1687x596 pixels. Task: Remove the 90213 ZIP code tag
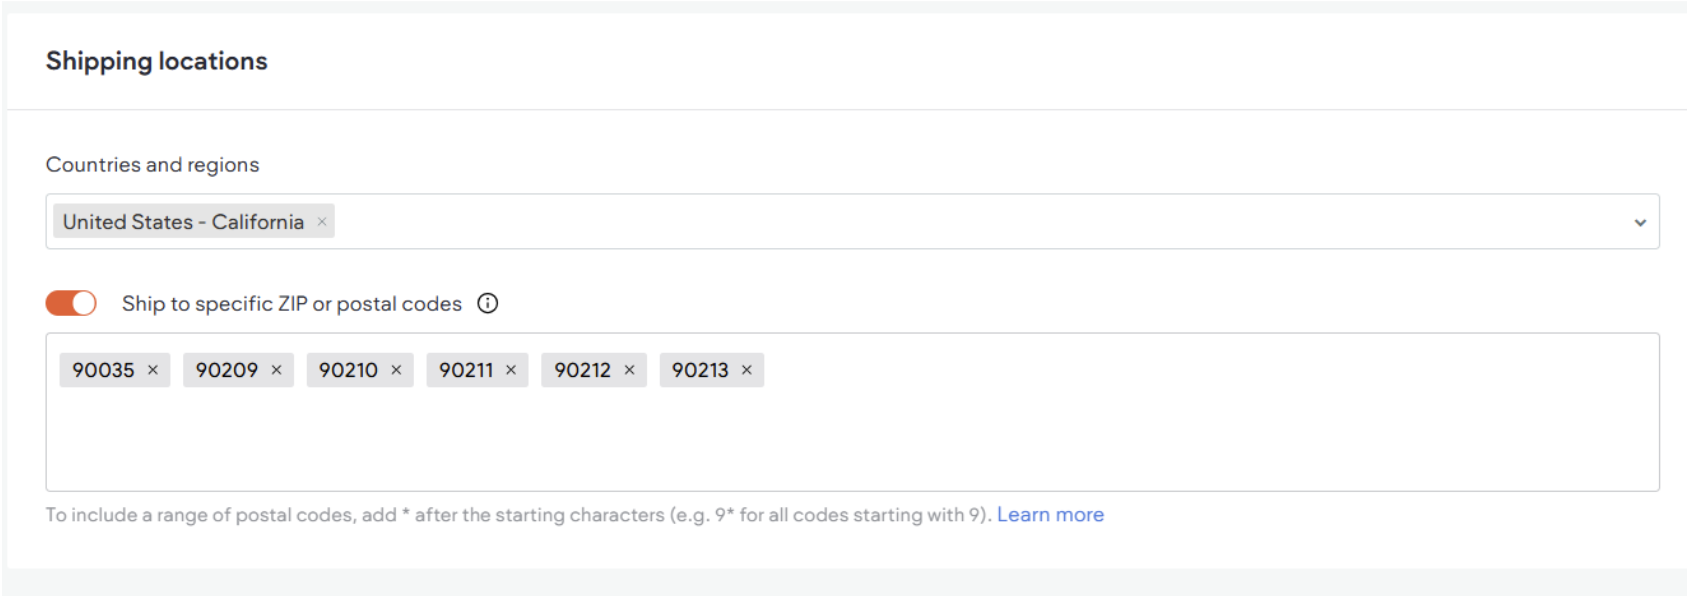click(747, 369)
